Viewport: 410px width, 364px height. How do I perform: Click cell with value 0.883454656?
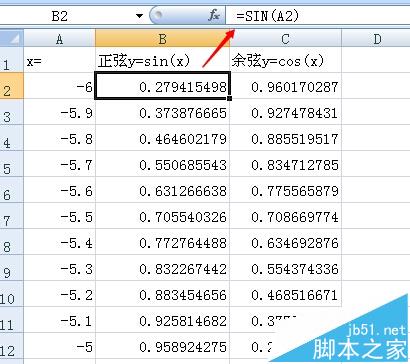[162, 294]
